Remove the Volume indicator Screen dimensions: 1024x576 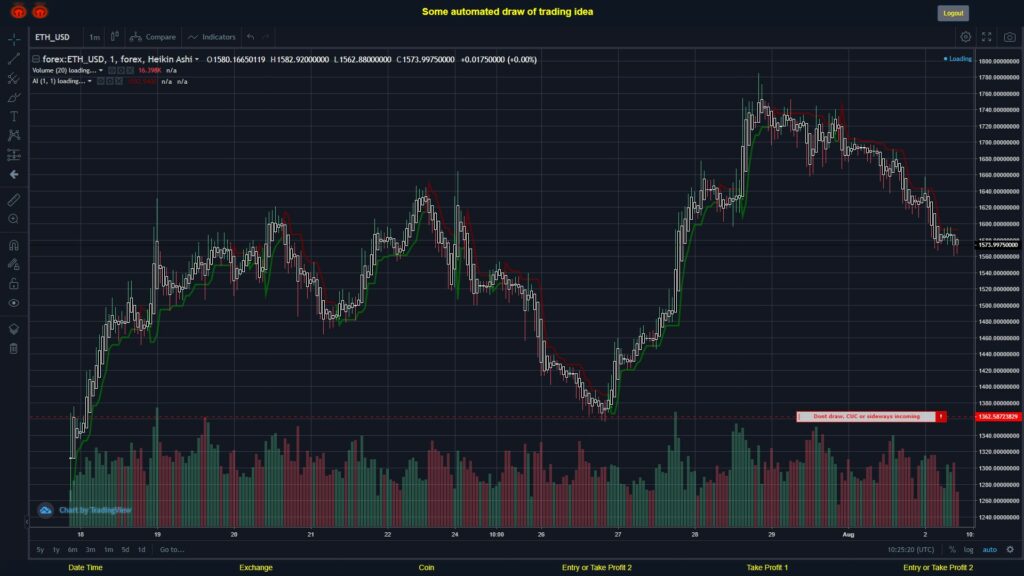tap(130, 71)
